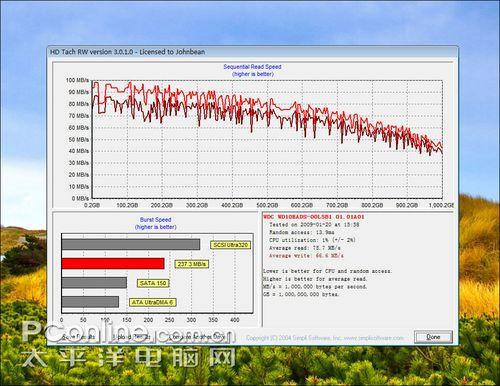Click the Average read result line
The height and width of the screenshot is (386, 500).
tap(305, 248)
